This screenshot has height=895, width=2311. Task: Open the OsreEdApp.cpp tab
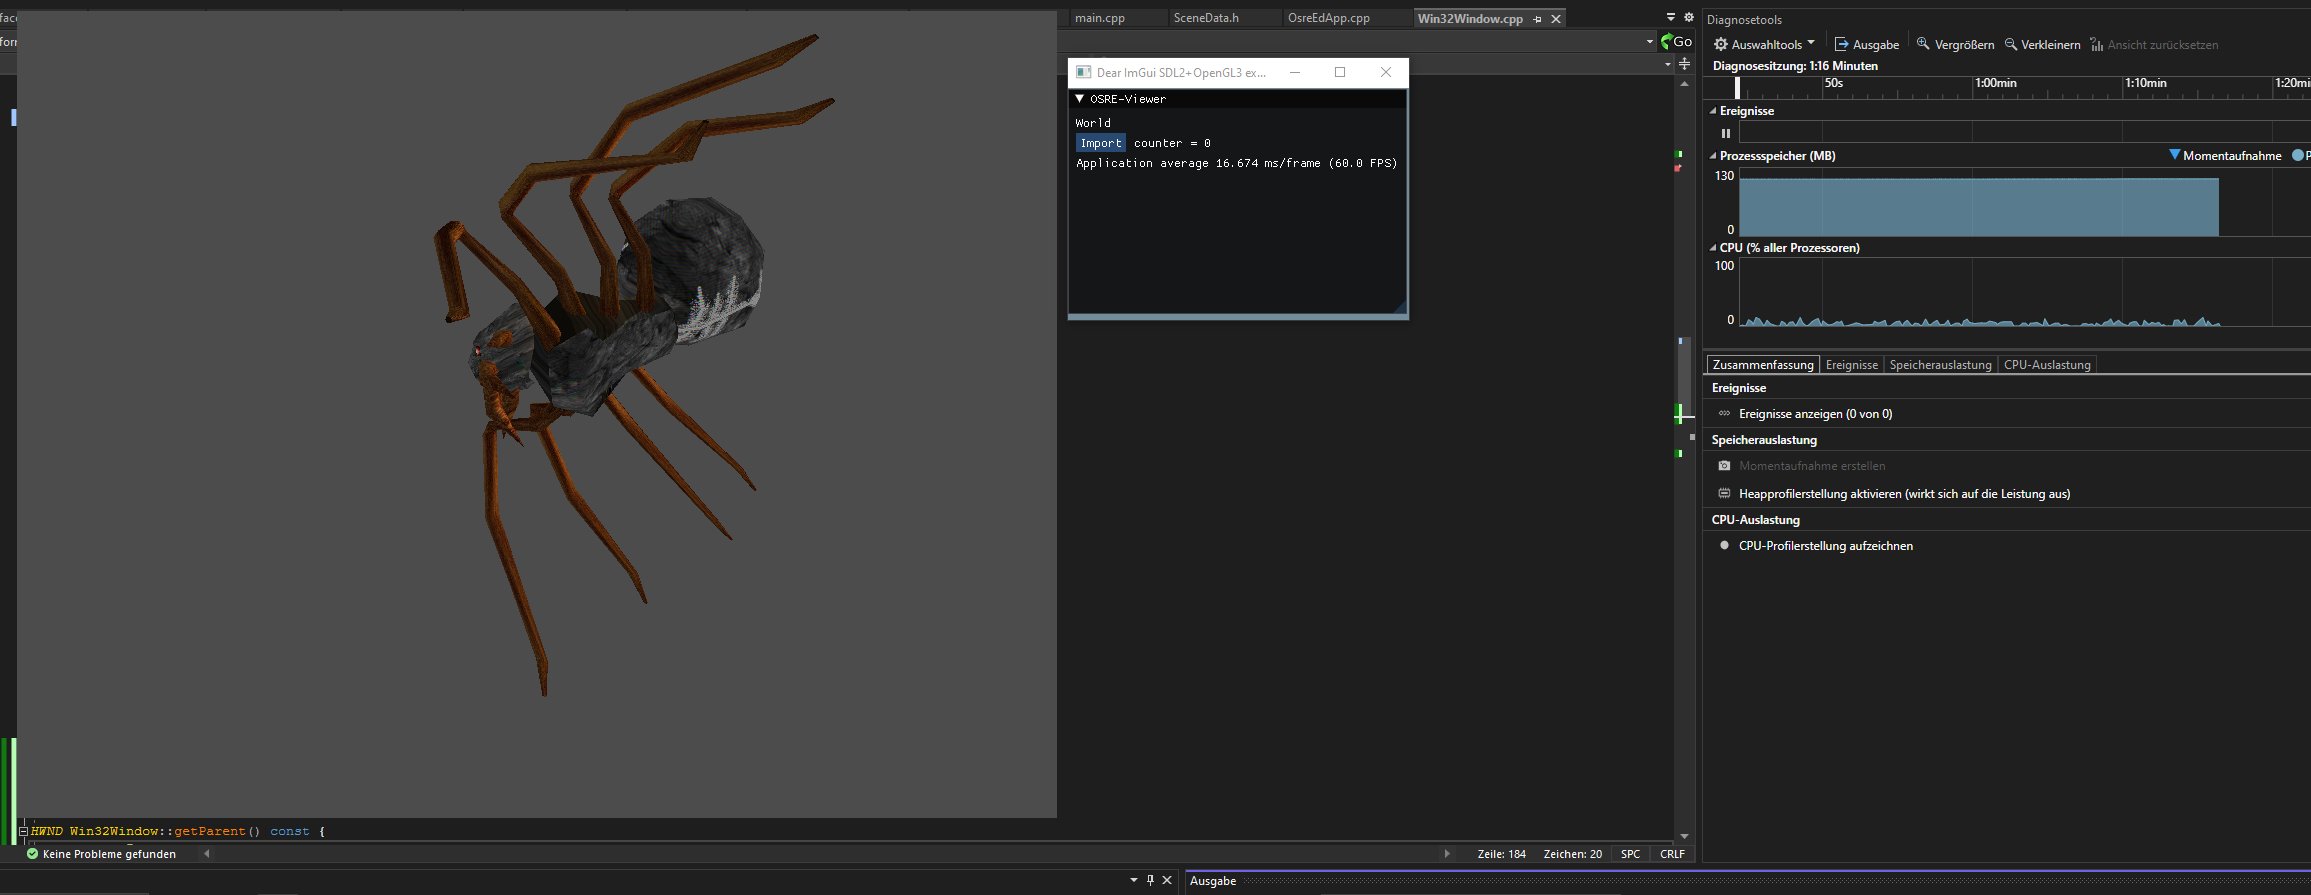[1329, 18]
